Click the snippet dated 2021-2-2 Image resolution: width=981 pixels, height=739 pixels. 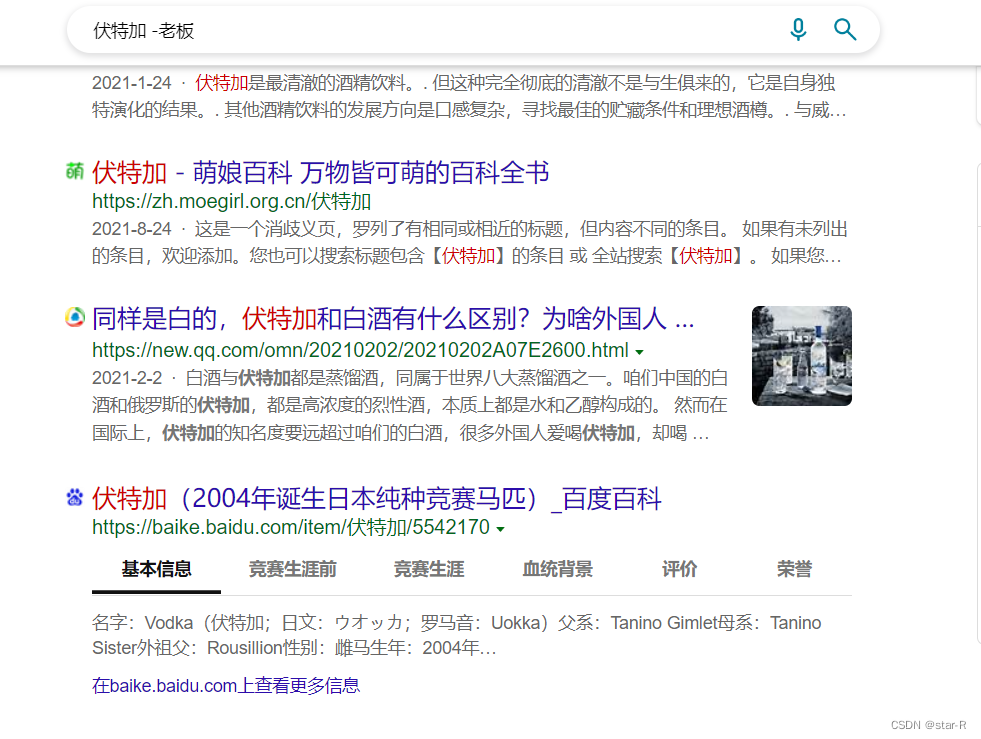tap(410, 405)
